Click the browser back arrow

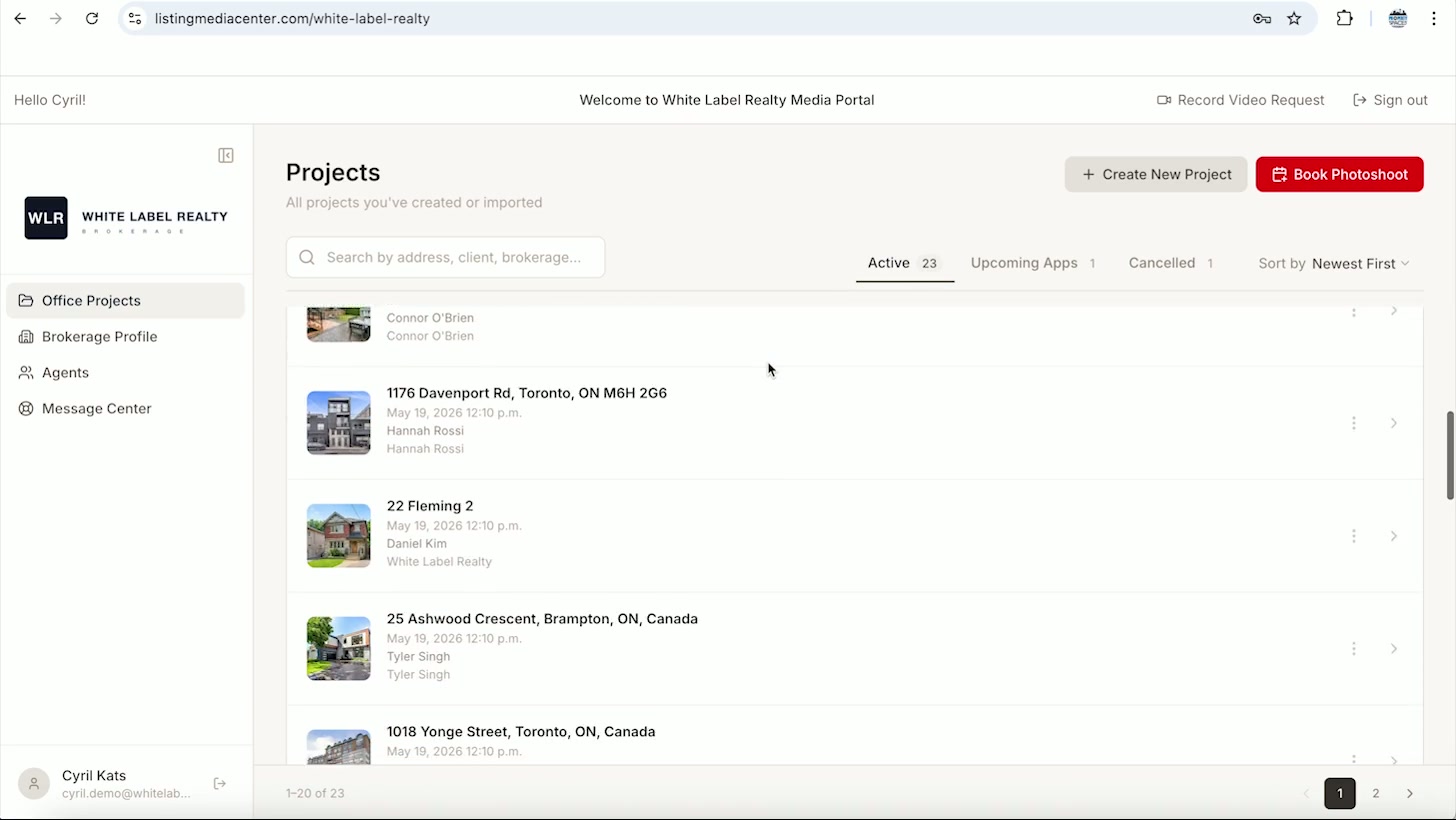coord(20,18)
